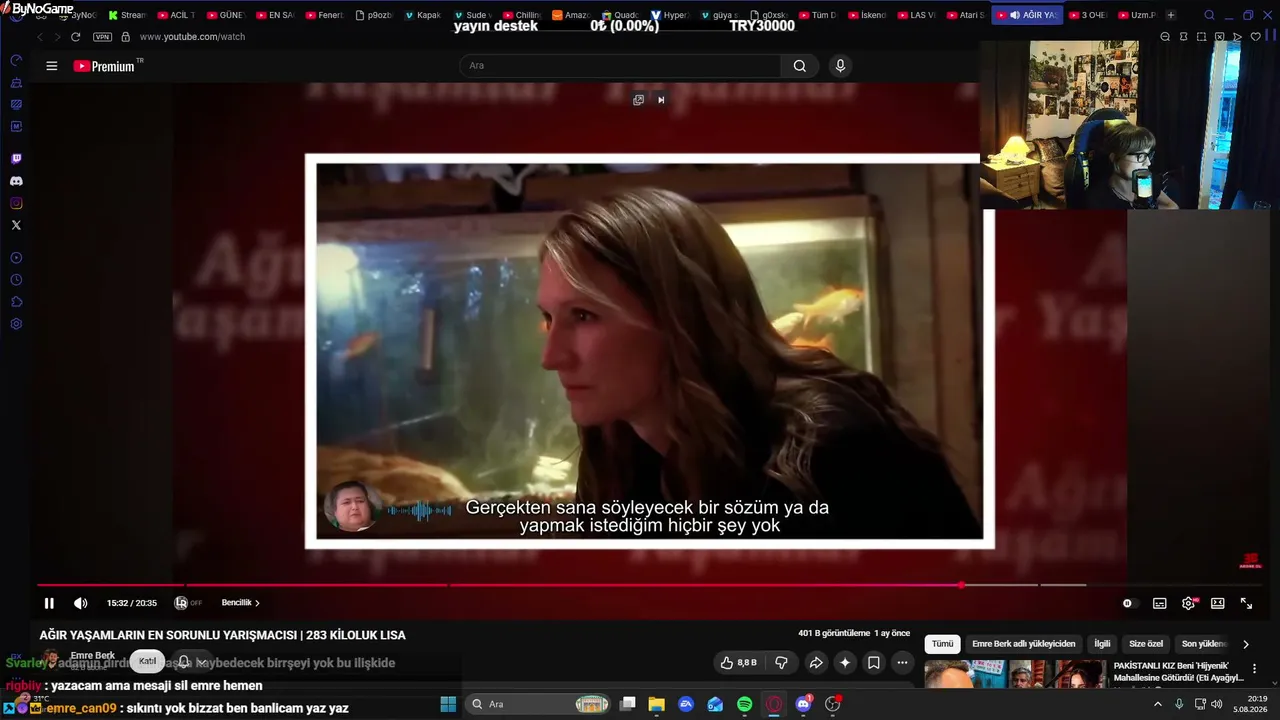
Task: Open the sidebar extensions puzzle icon
Action: pos(16,302)
